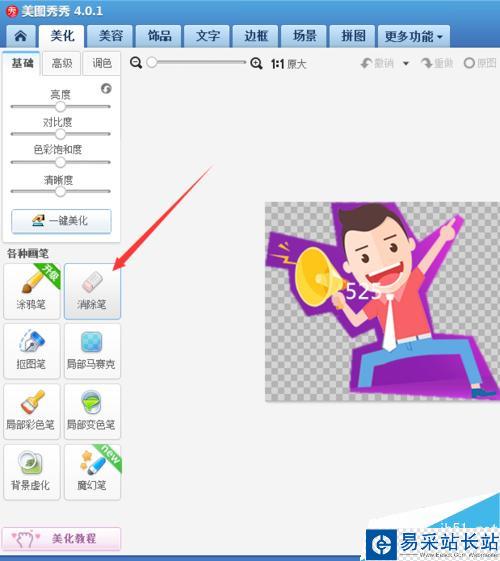Click the 各种画笔 section heading
Screen dimensions: 500x561
[28, 254]
